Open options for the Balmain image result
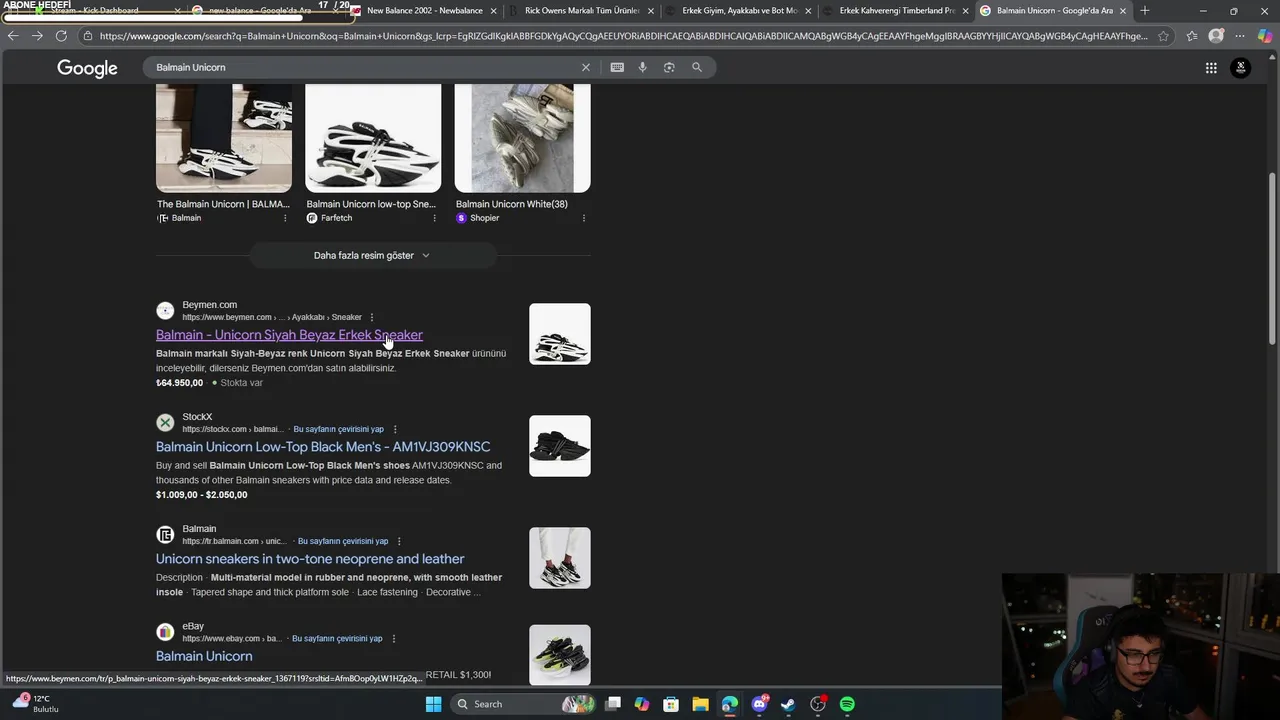Screen dimensions: 1280x720 [285, 218]
